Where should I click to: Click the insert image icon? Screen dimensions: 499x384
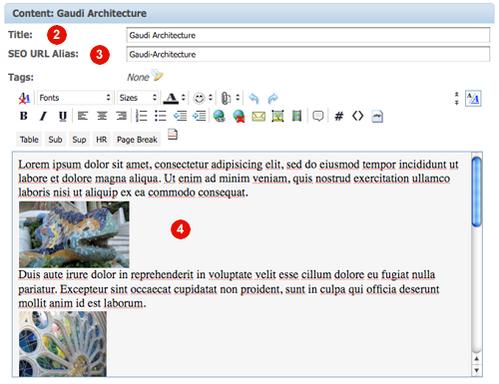[x=278, y=116]
